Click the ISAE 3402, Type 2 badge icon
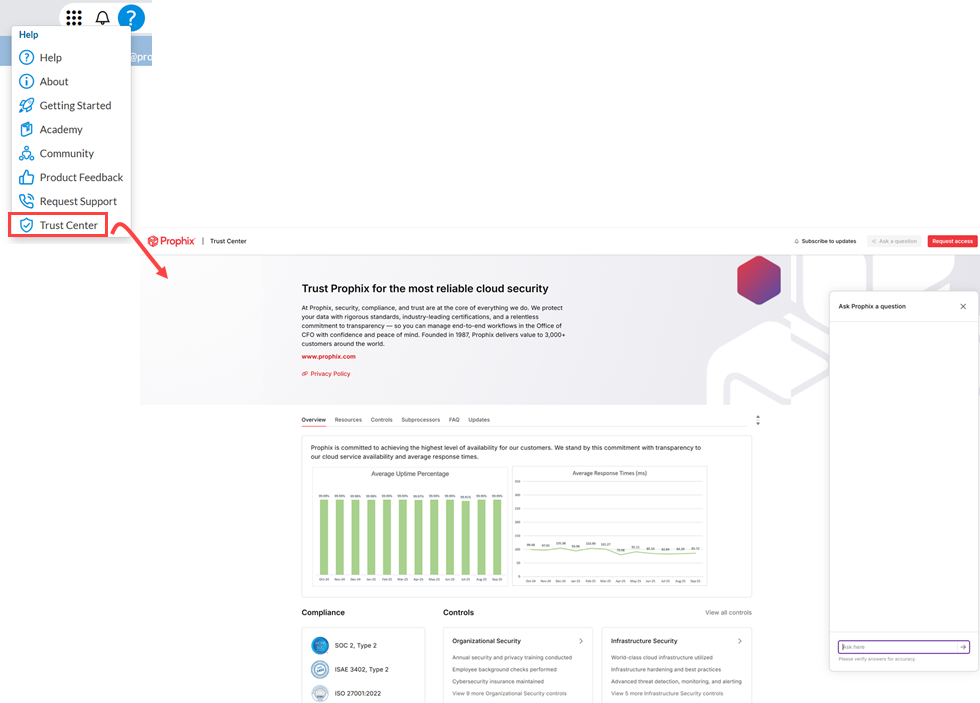980x703 pixels. 320,669
